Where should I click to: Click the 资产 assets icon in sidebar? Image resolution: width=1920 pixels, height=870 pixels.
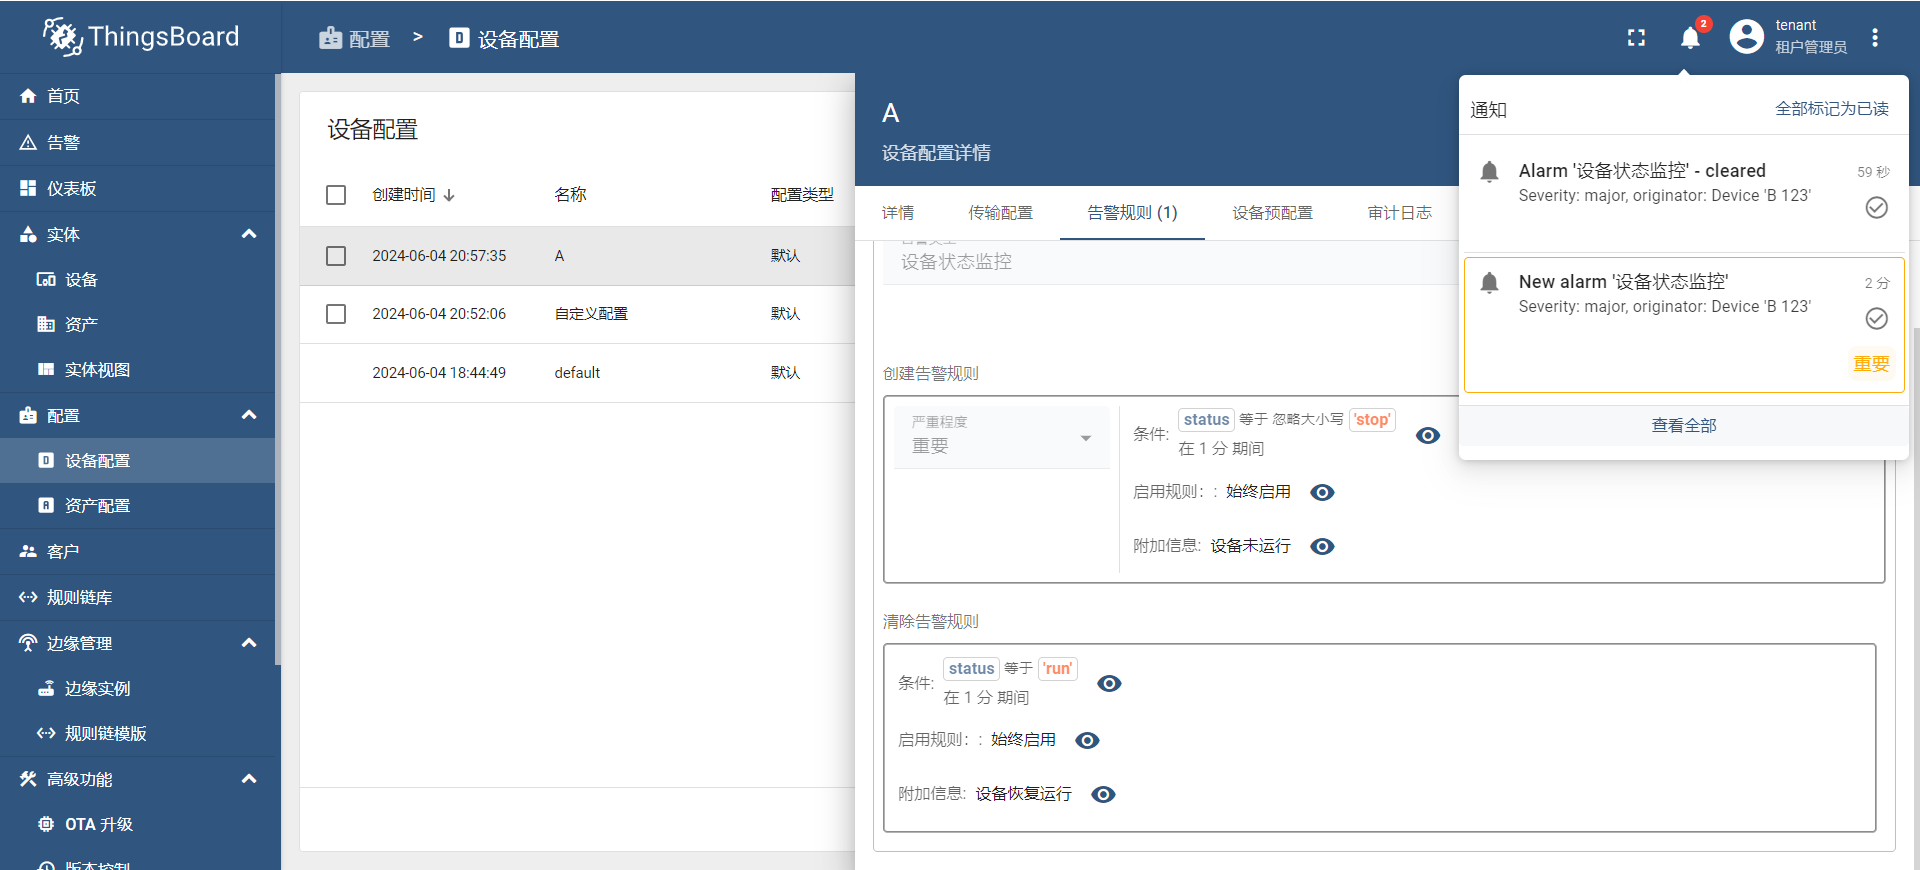[46, 324]
